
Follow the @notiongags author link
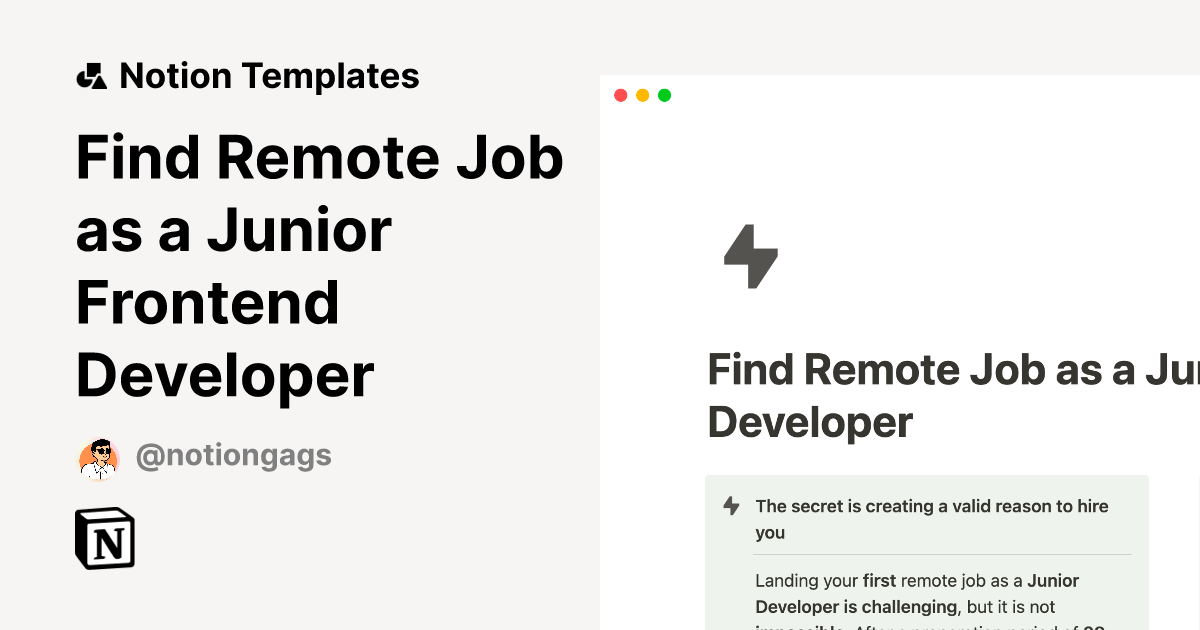pos(234,456)
